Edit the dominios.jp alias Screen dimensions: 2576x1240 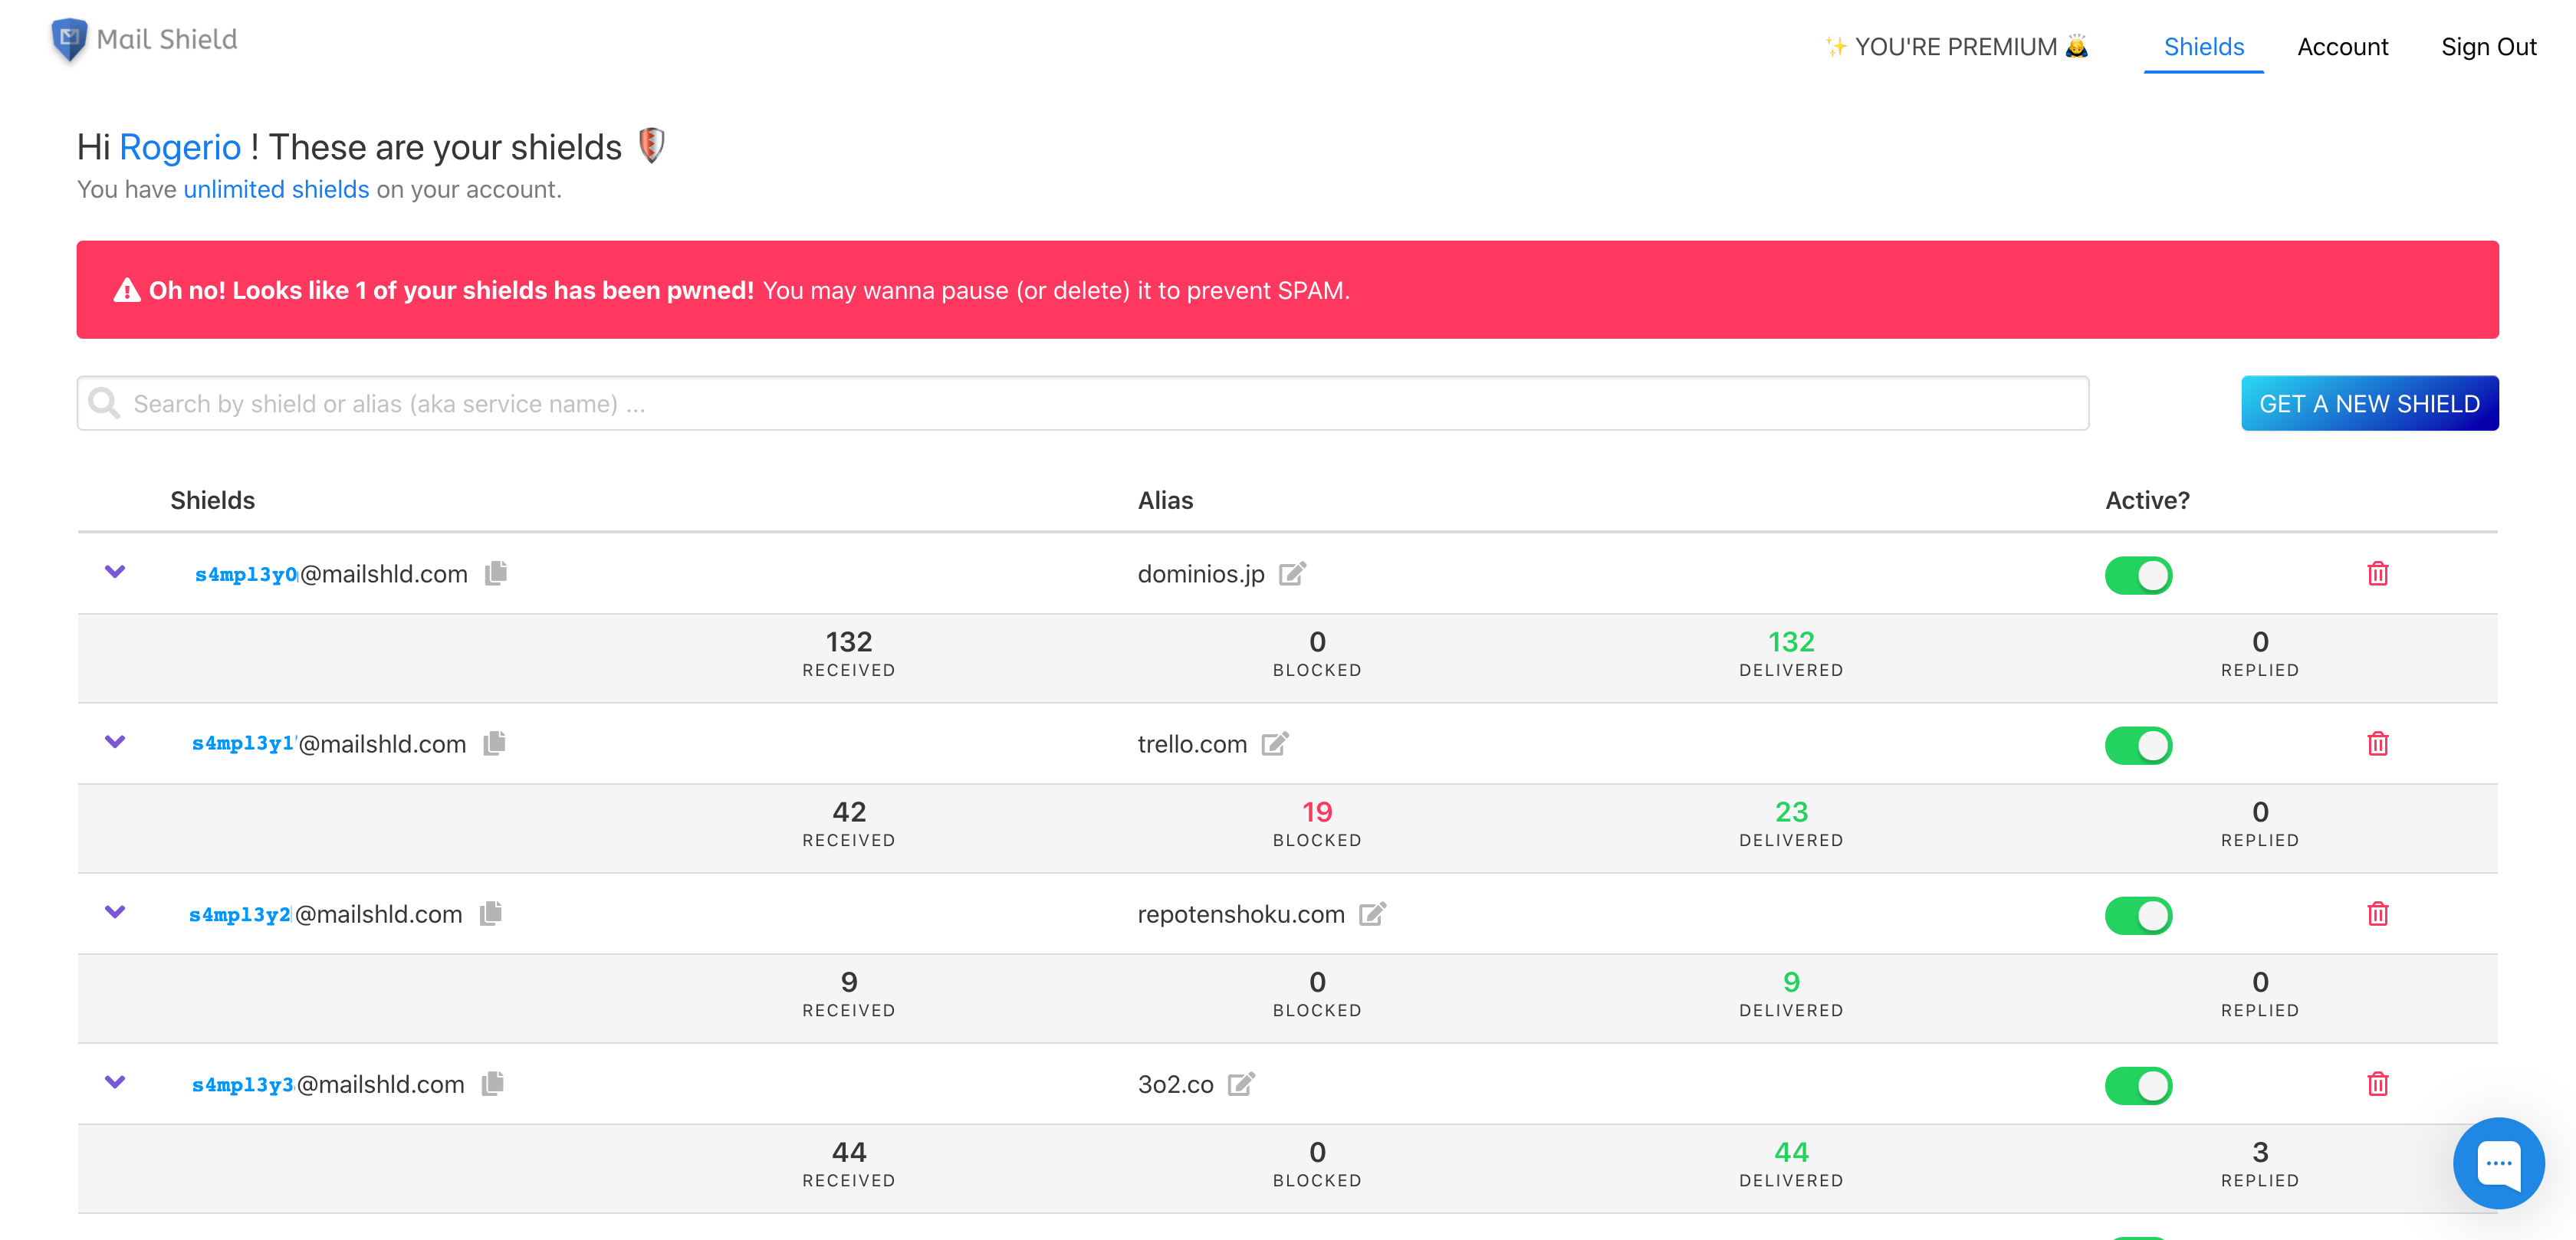[x=1292, y=573]
